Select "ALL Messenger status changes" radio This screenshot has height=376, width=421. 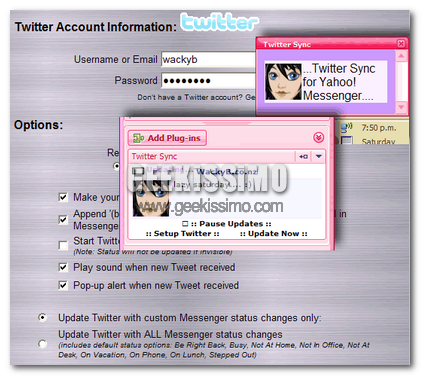42,343
